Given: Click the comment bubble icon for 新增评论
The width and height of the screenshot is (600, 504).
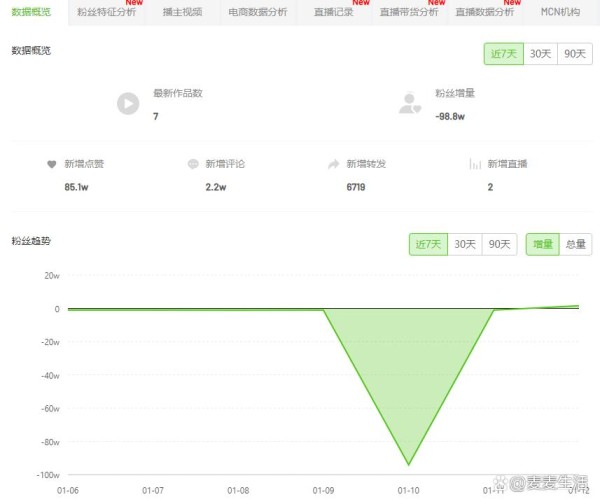Looking at the screenshot, I should pyautogui.click(x=193, y=164).
